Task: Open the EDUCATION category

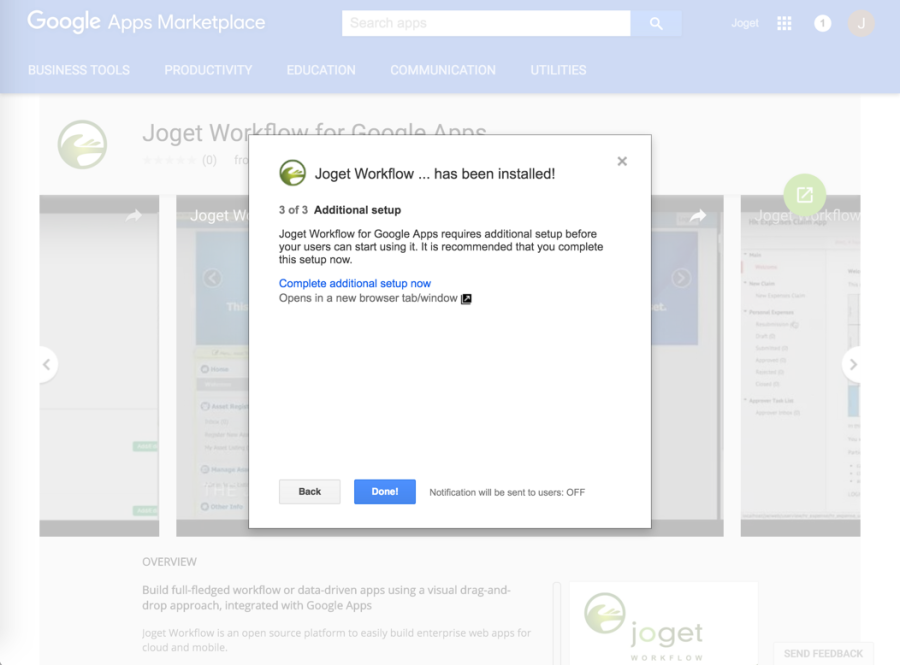Action: (x=321, y=70)
